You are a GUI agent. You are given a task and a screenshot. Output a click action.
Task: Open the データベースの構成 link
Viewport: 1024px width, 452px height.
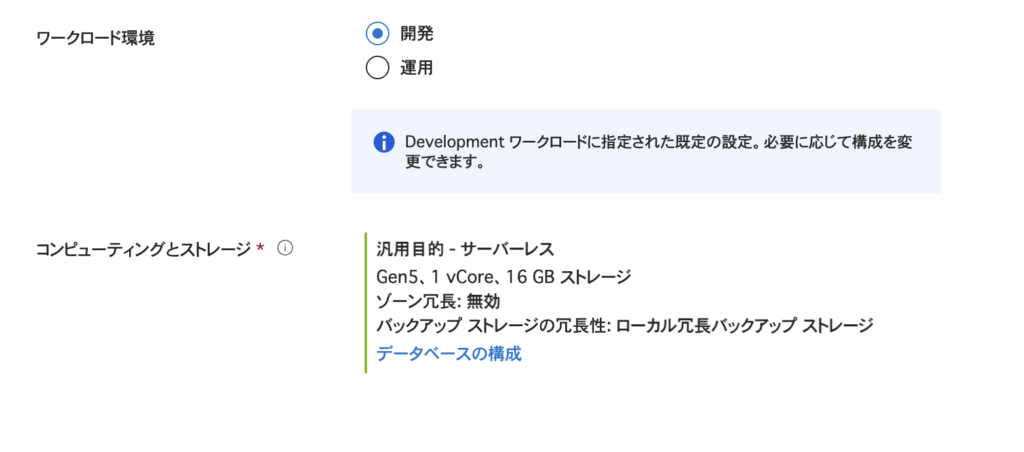449,353
